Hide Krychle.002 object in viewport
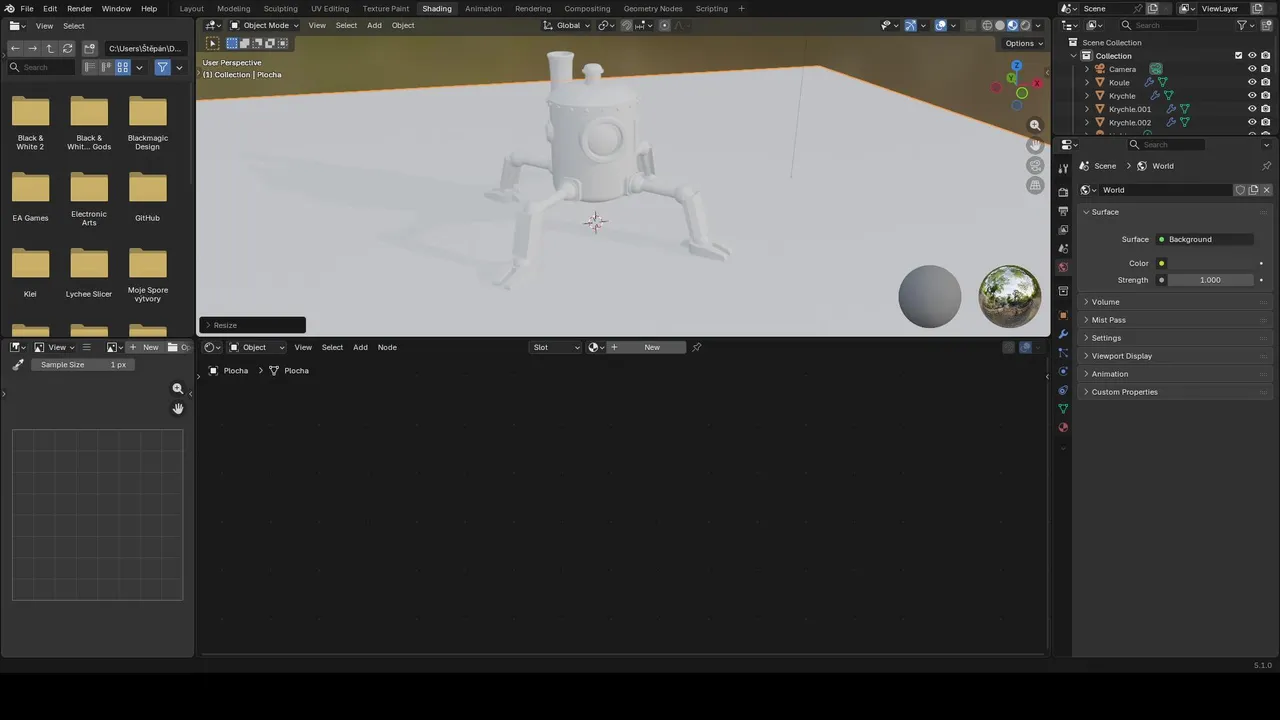This screenshot has width=1280, height=720. click(x=1252, y=122)
